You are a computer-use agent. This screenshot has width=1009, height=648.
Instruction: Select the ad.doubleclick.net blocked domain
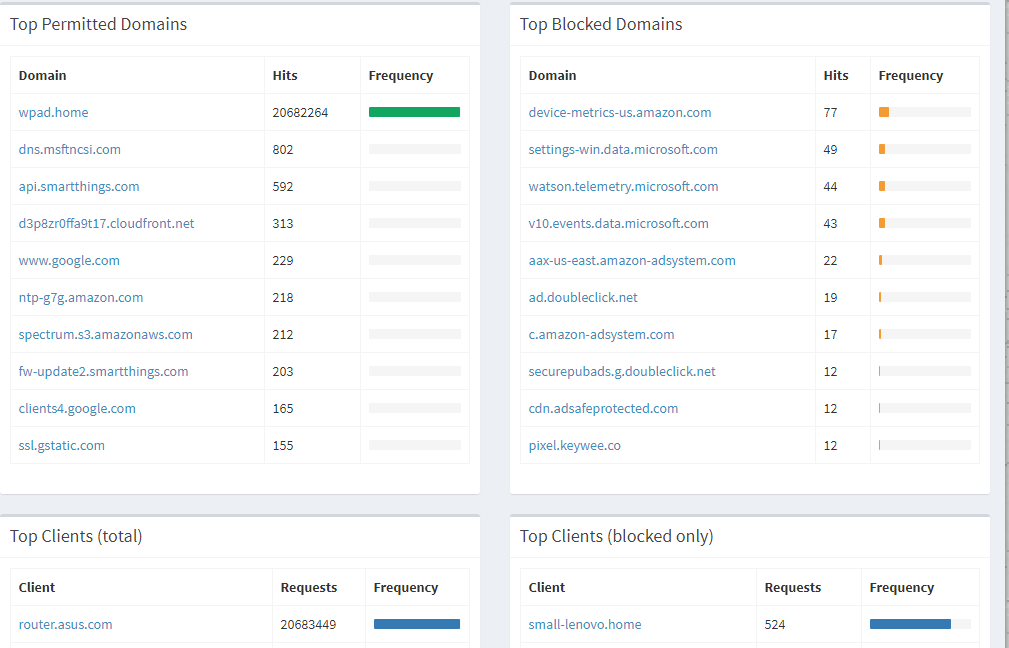583,297
